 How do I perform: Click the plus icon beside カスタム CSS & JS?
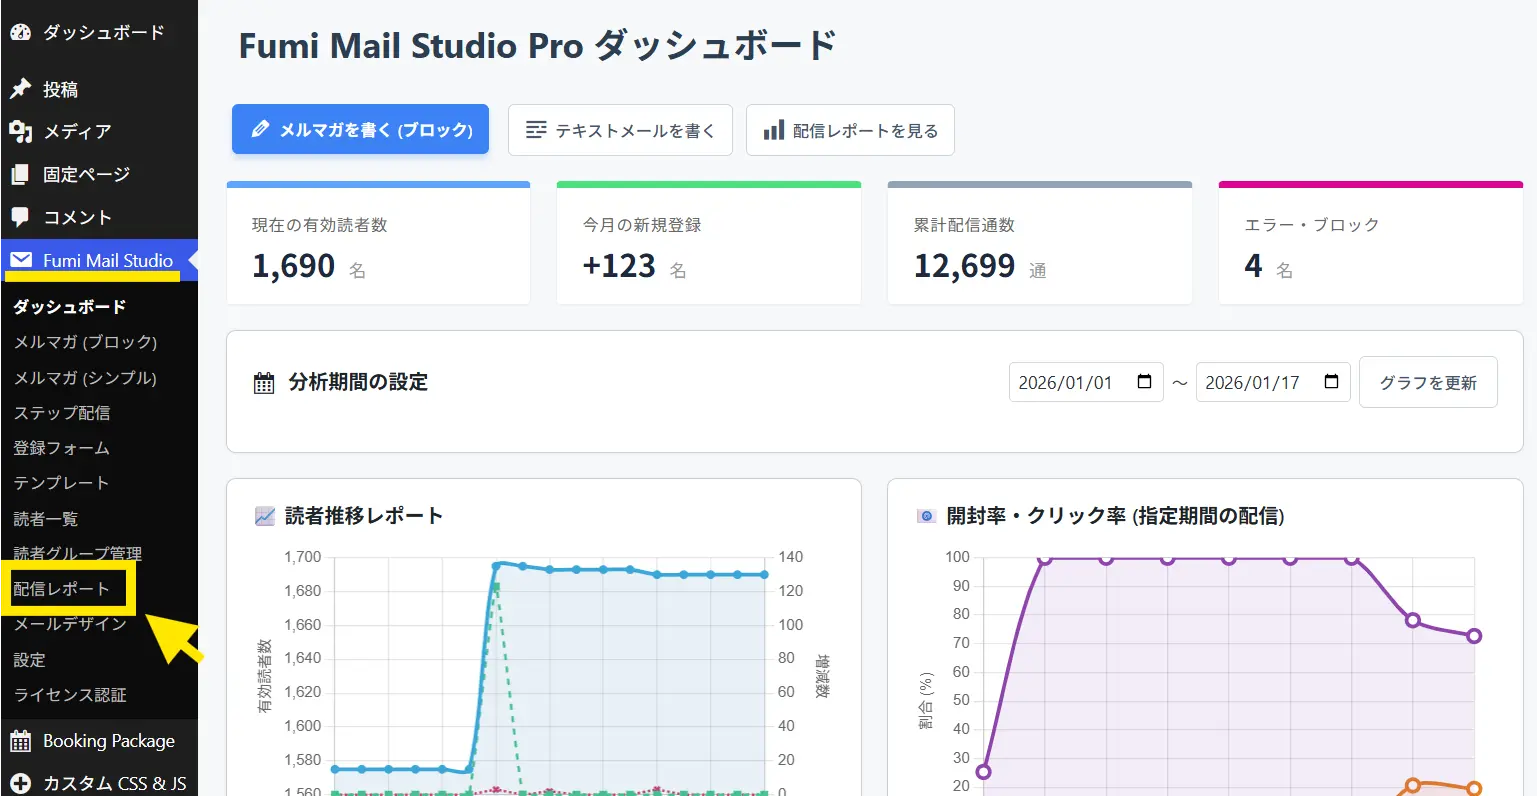pos(20,783)
